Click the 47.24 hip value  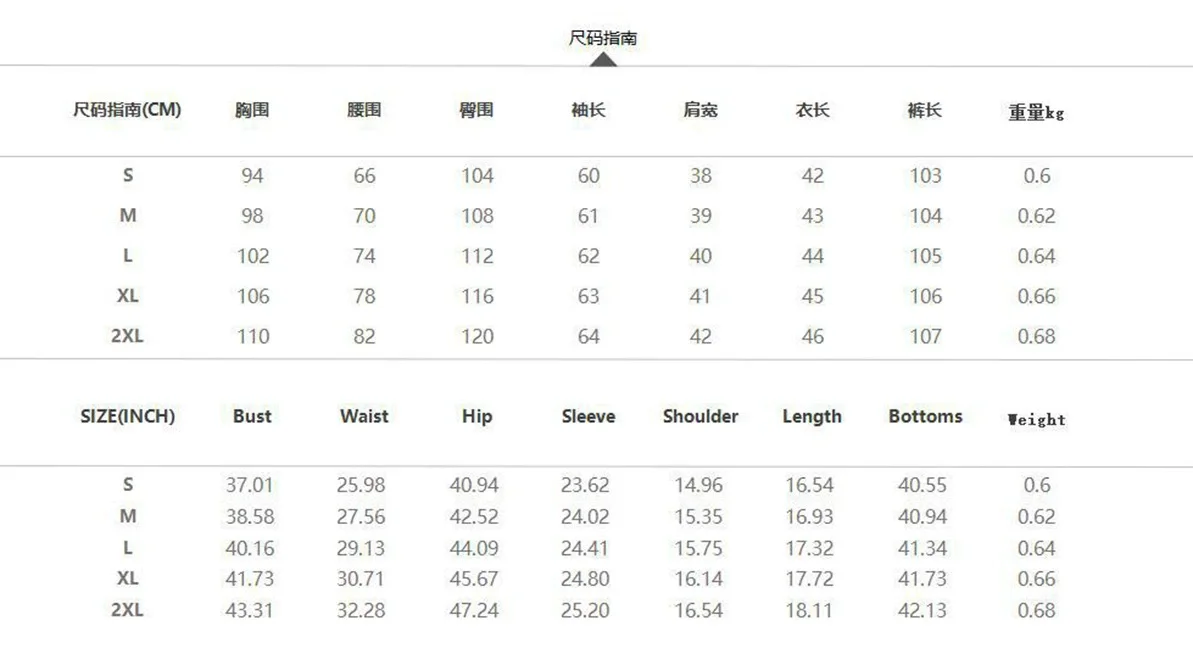(474, 610)
